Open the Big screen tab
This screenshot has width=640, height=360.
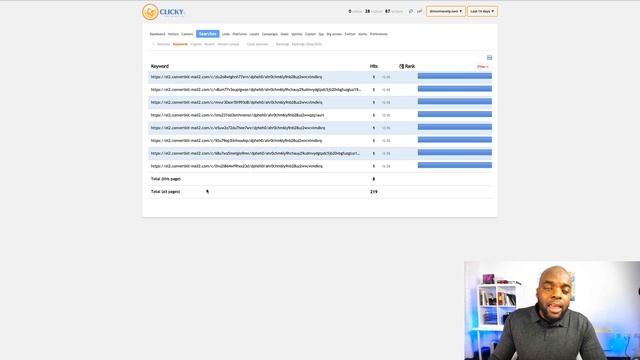click(334, 34)
